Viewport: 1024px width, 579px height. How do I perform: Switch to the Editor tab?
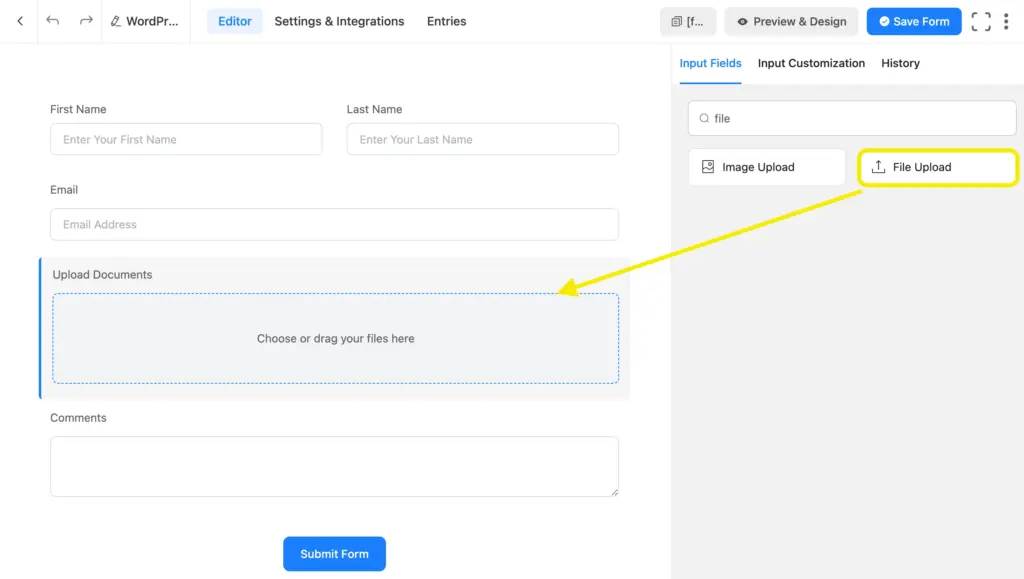point(234,21)
